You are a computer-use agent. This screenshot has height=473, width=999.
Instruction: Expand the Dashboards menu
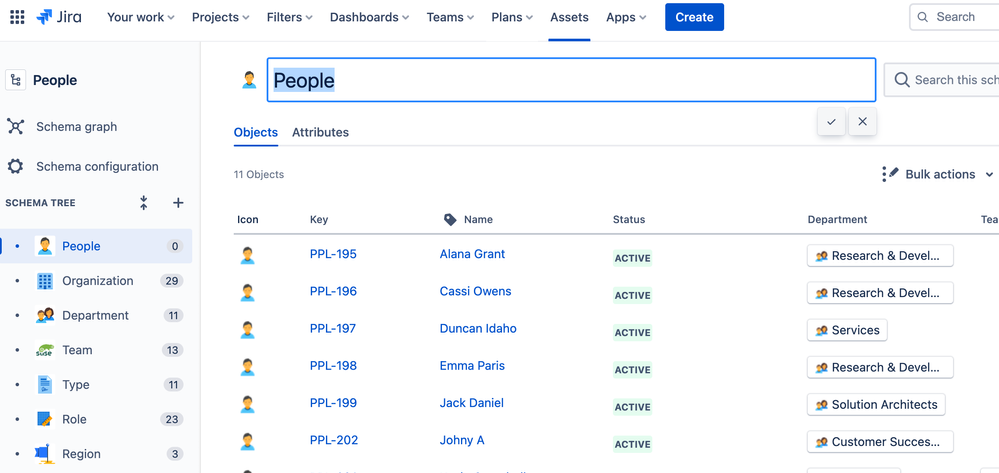point(370,17)
